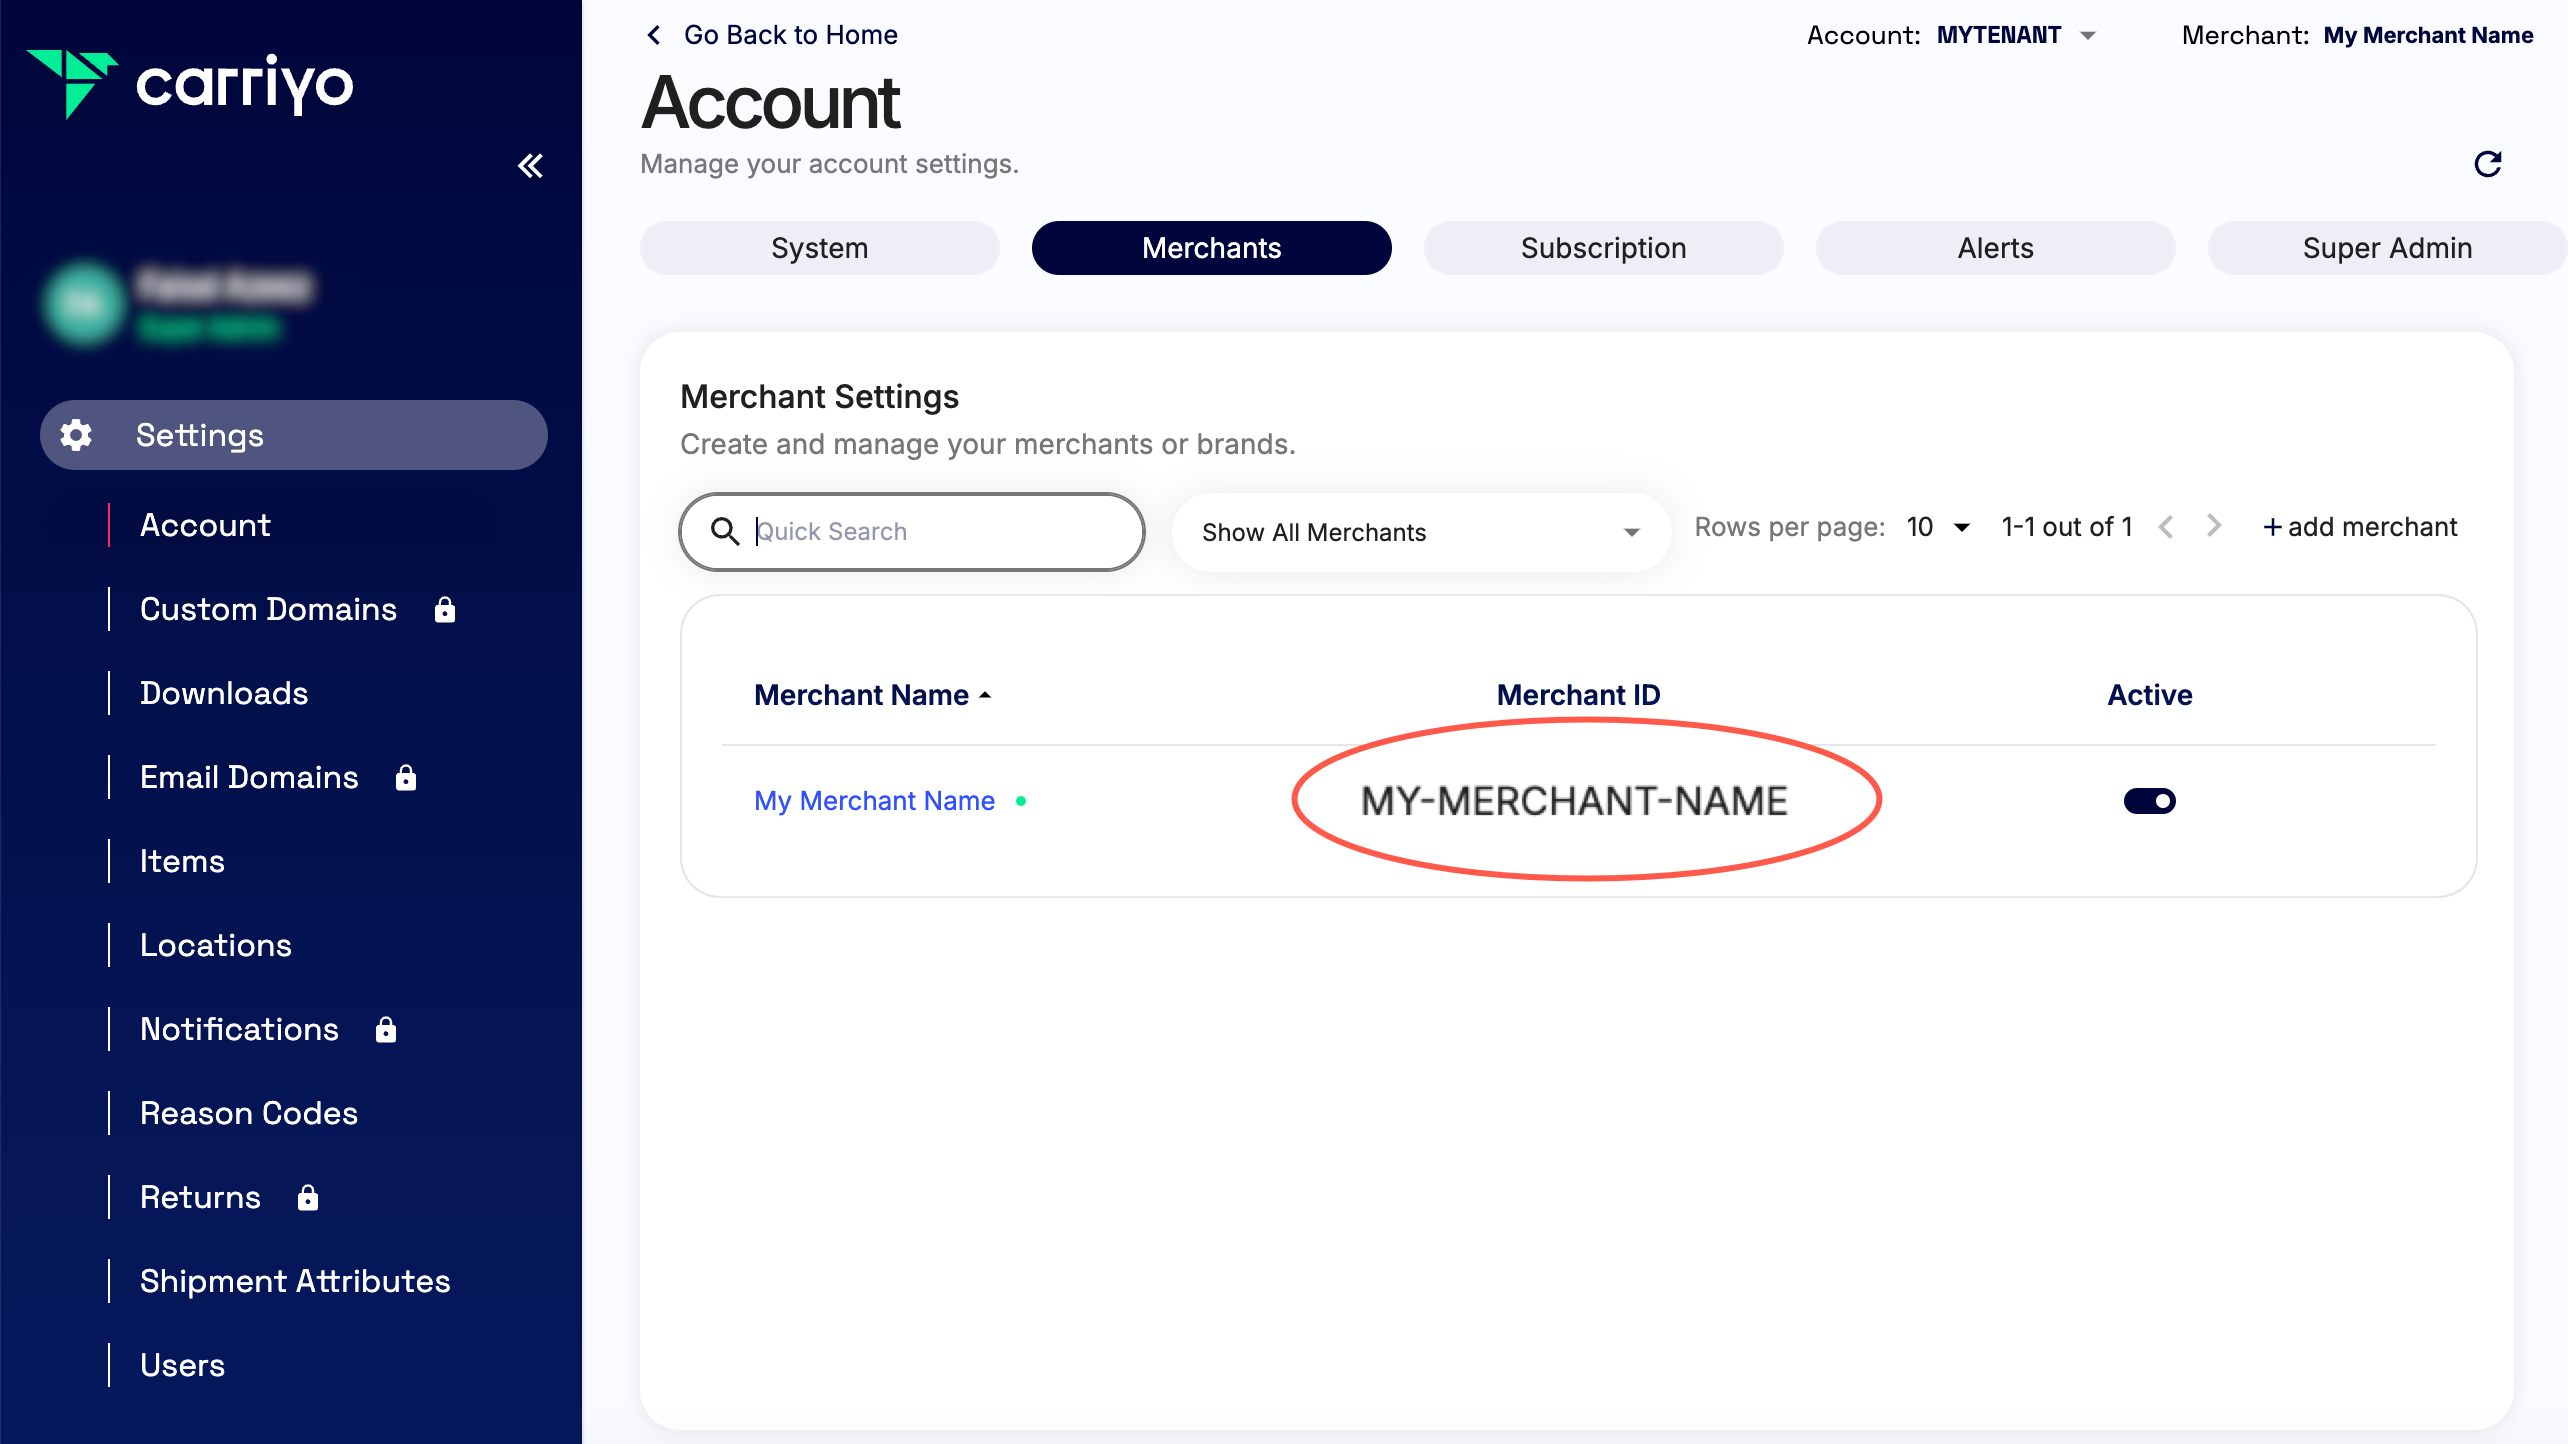The height and width of the screenshot is (1444, 2568).
Task: Click the add merchant button
Action: pos(2360,527)
